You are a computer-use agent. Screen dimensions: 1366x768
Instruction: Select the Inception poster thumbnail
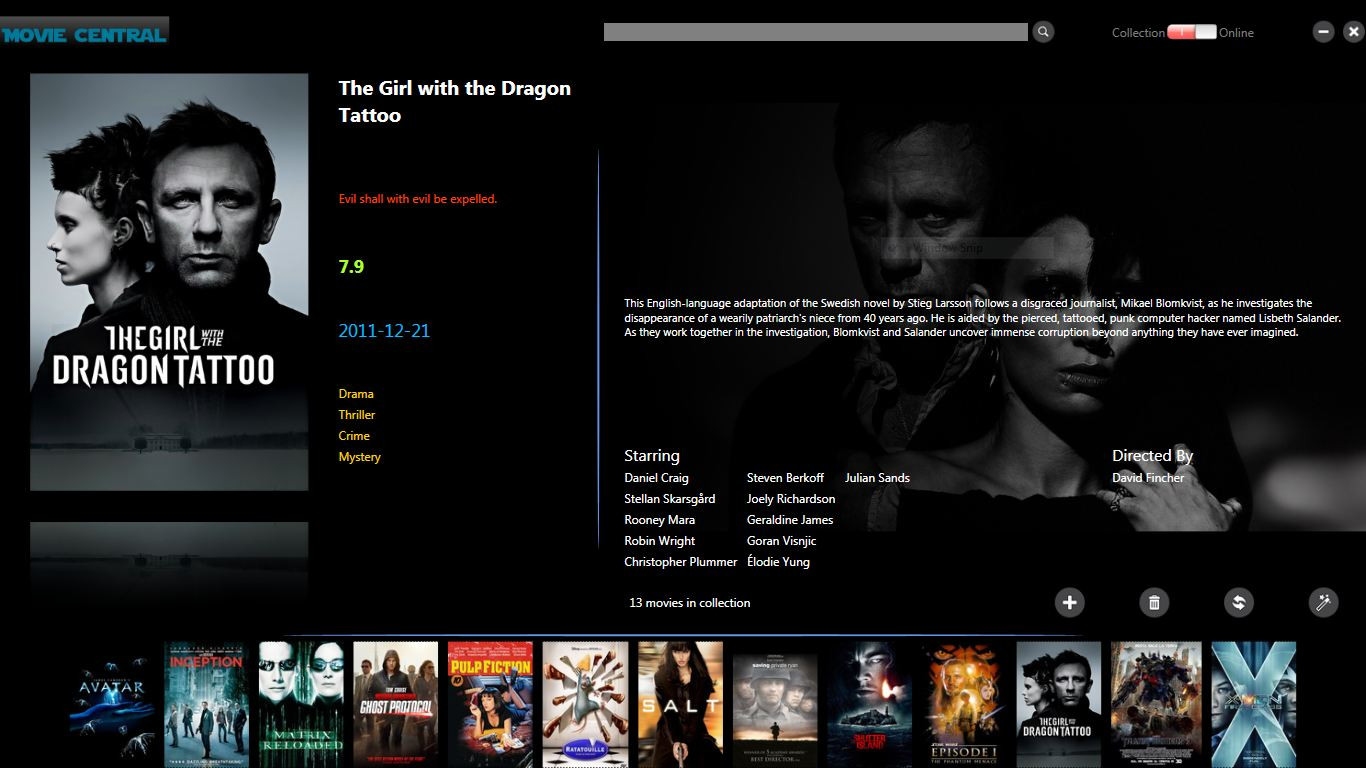coord(206,704)
